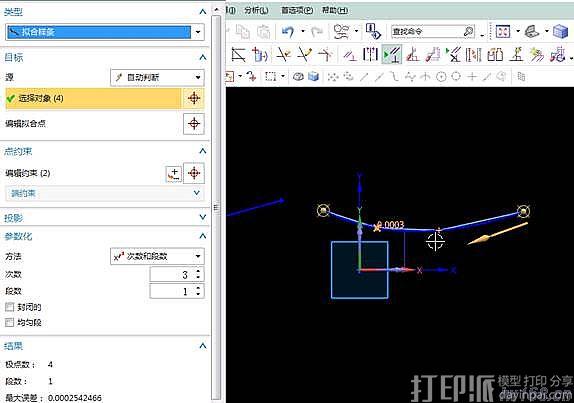Screen dimensions: 574x403
Task: Enable the 封闭的 checkbox
Action: (x=10, y=307)
